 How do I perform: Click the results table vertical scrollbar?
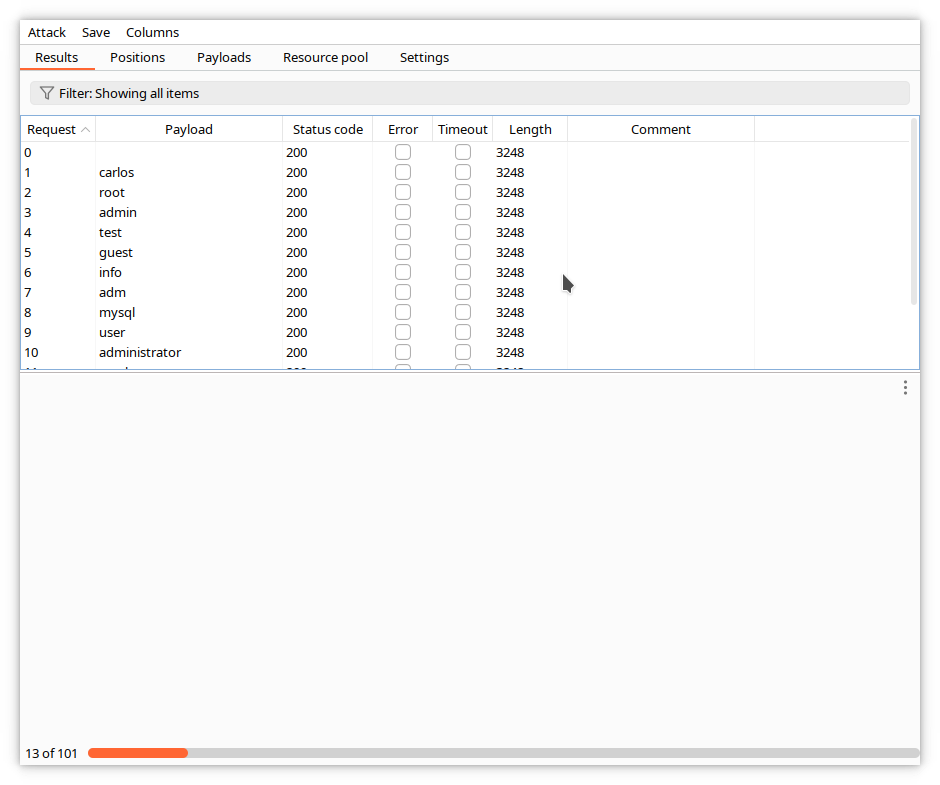(914, 212)
